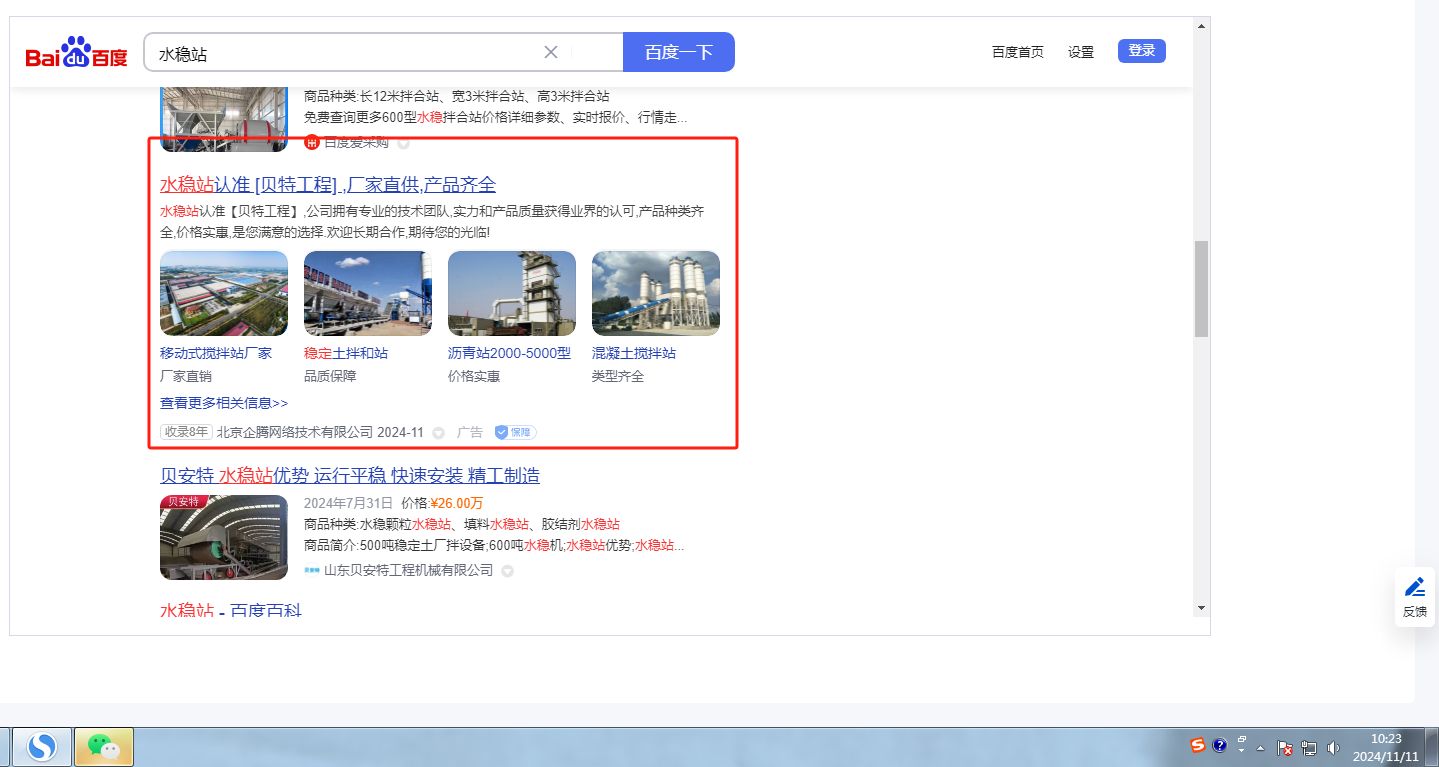Expand dropdown next to 山东贝安特工程机械有限公司
1439x767 pixels.
[x=507, y=571]
